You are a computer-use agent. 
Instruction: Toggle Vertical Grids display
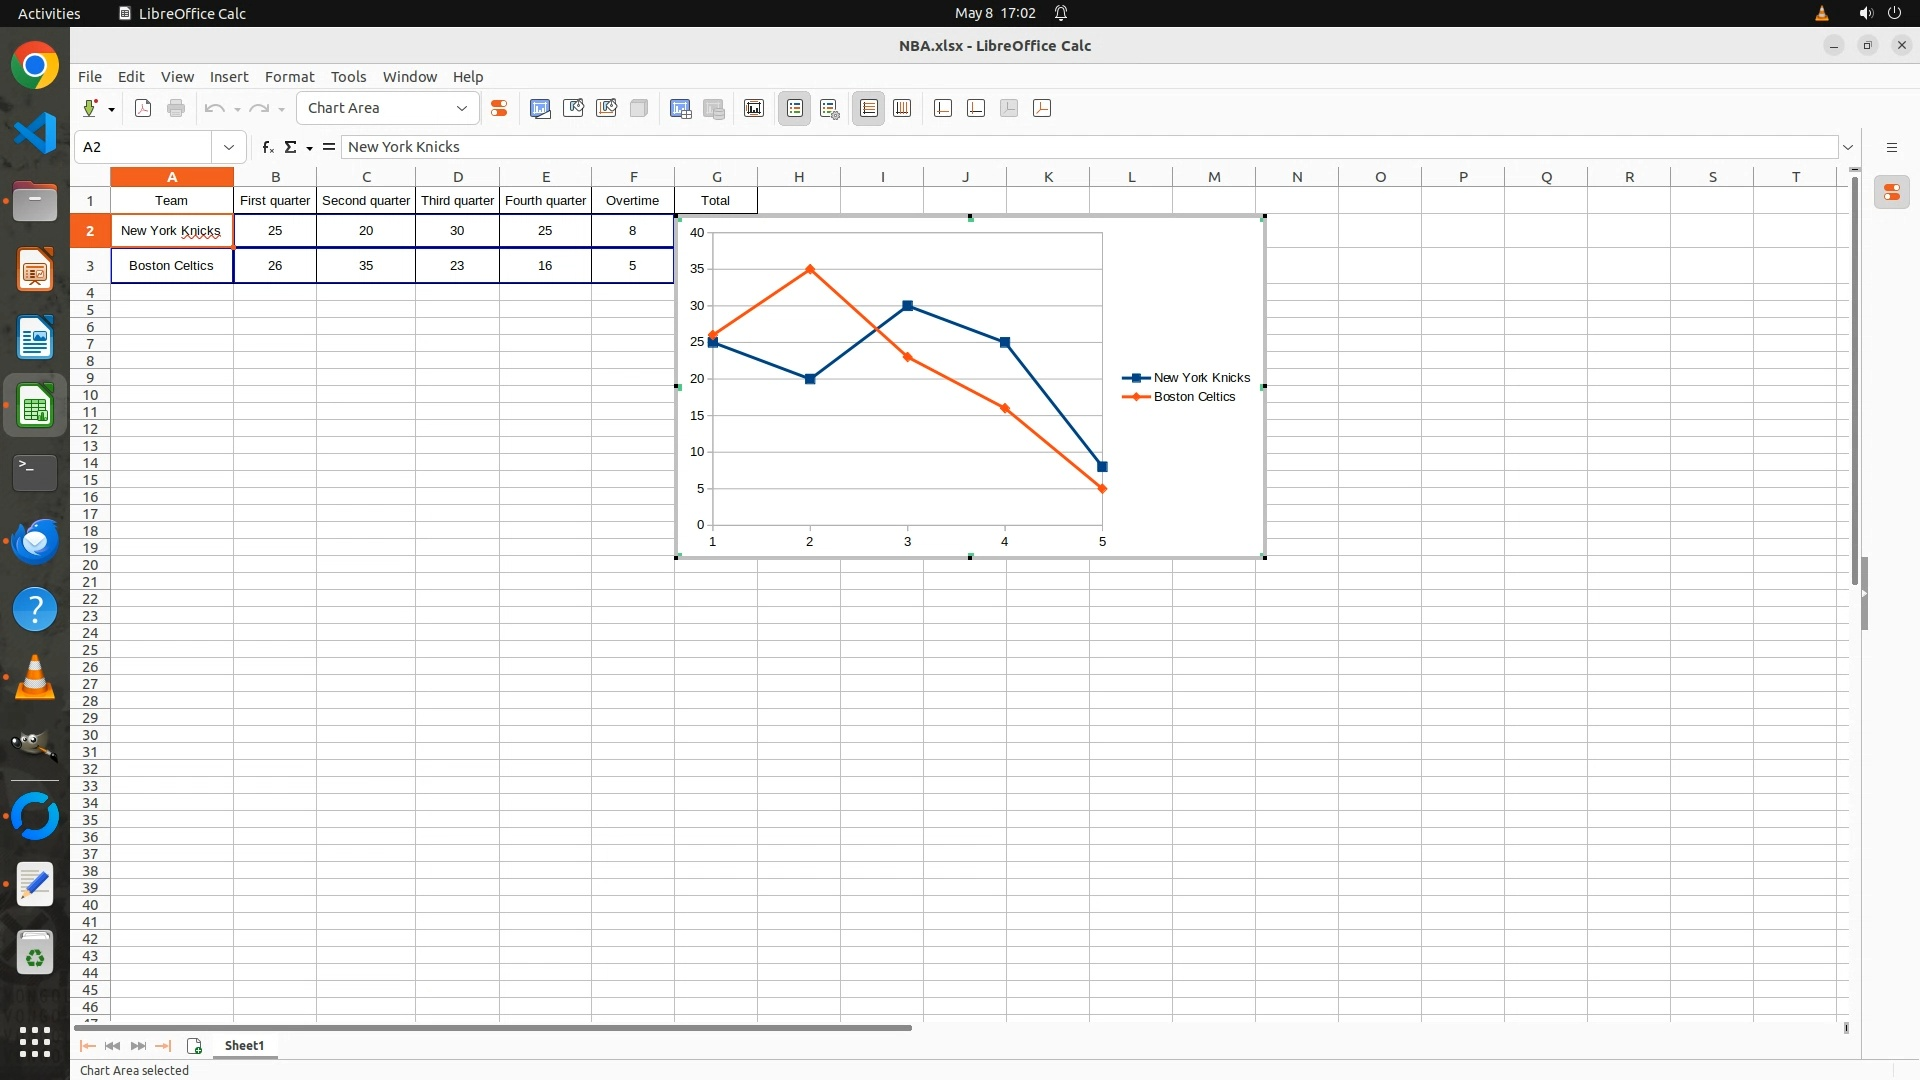coord(902,108)
